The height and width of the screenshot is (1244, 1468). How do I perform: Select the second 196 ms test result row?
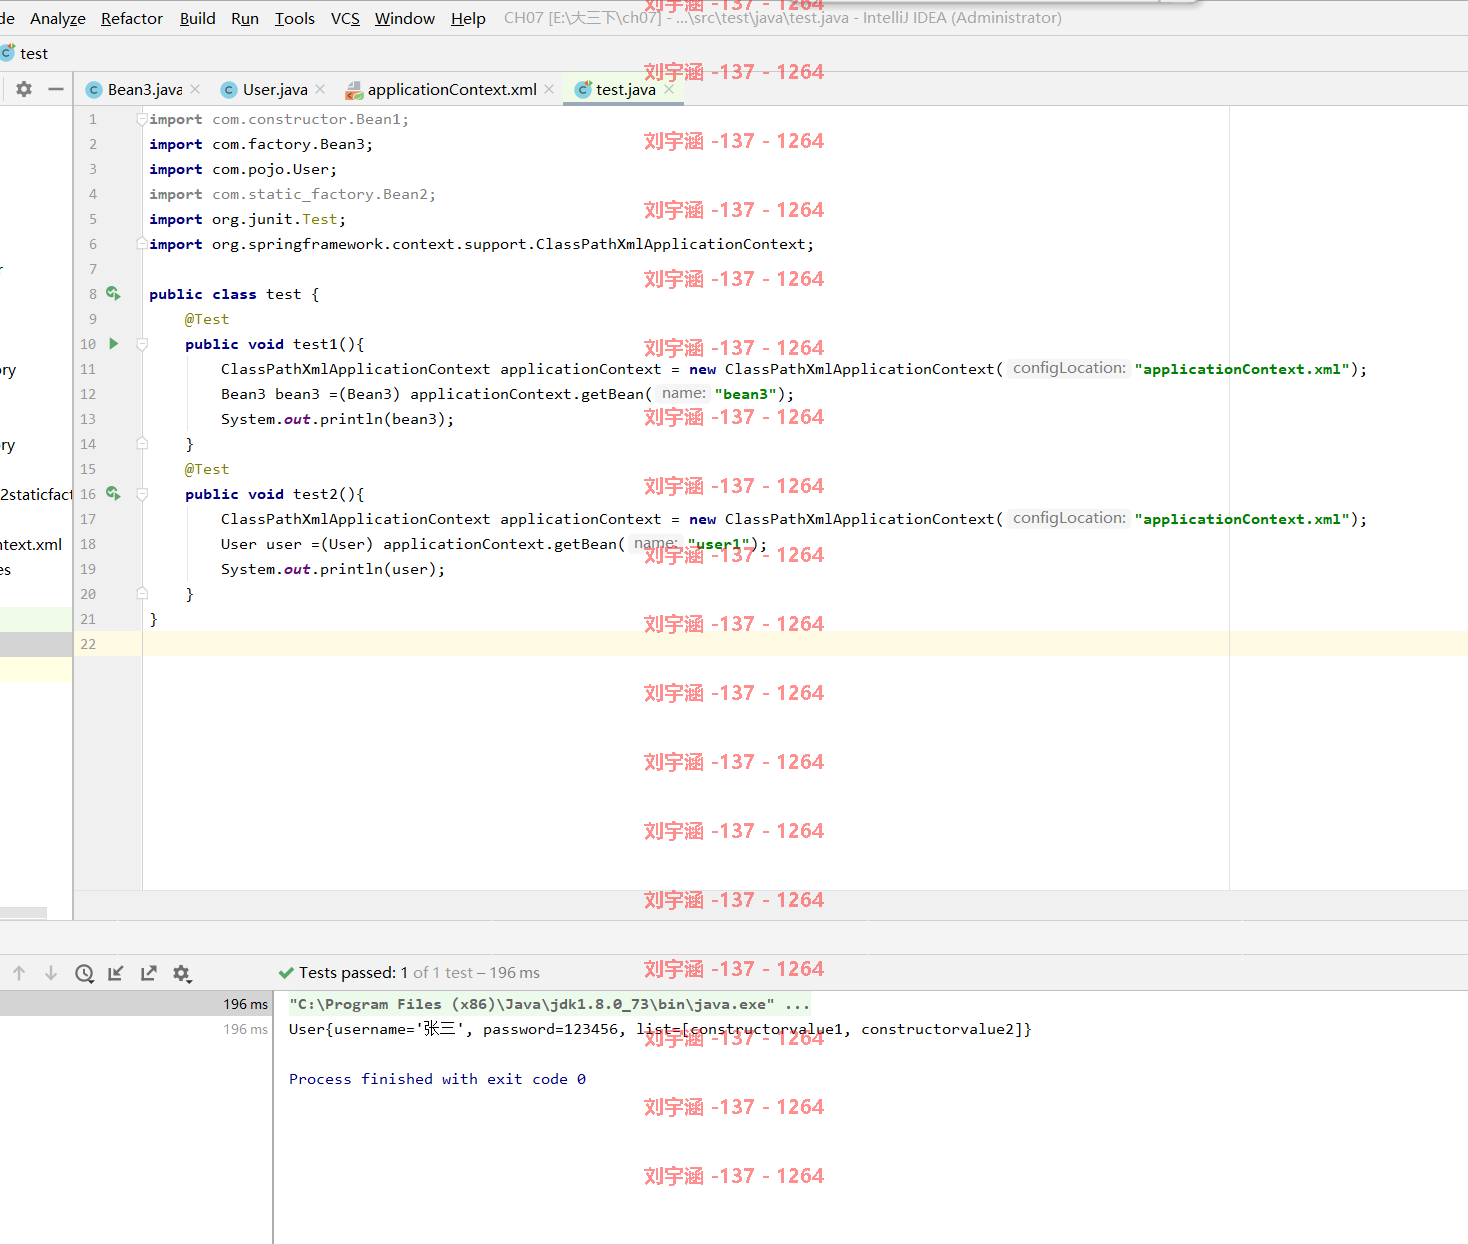[x=136, y=1029]
